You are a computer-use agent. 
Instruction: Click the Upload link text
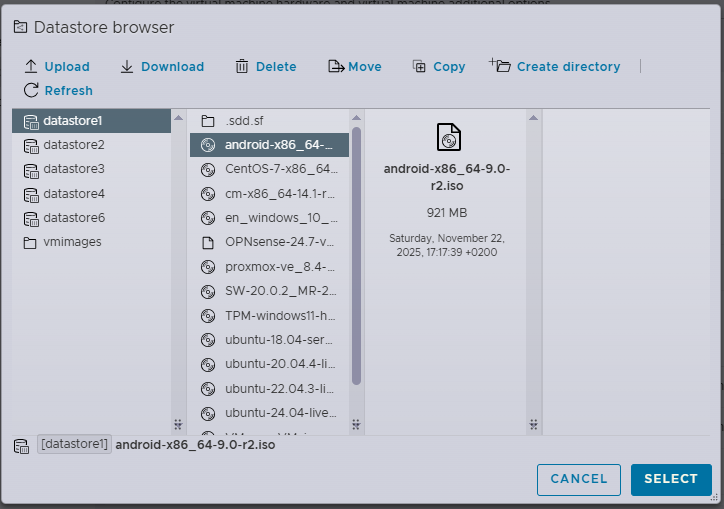click(x=67, y=67)
